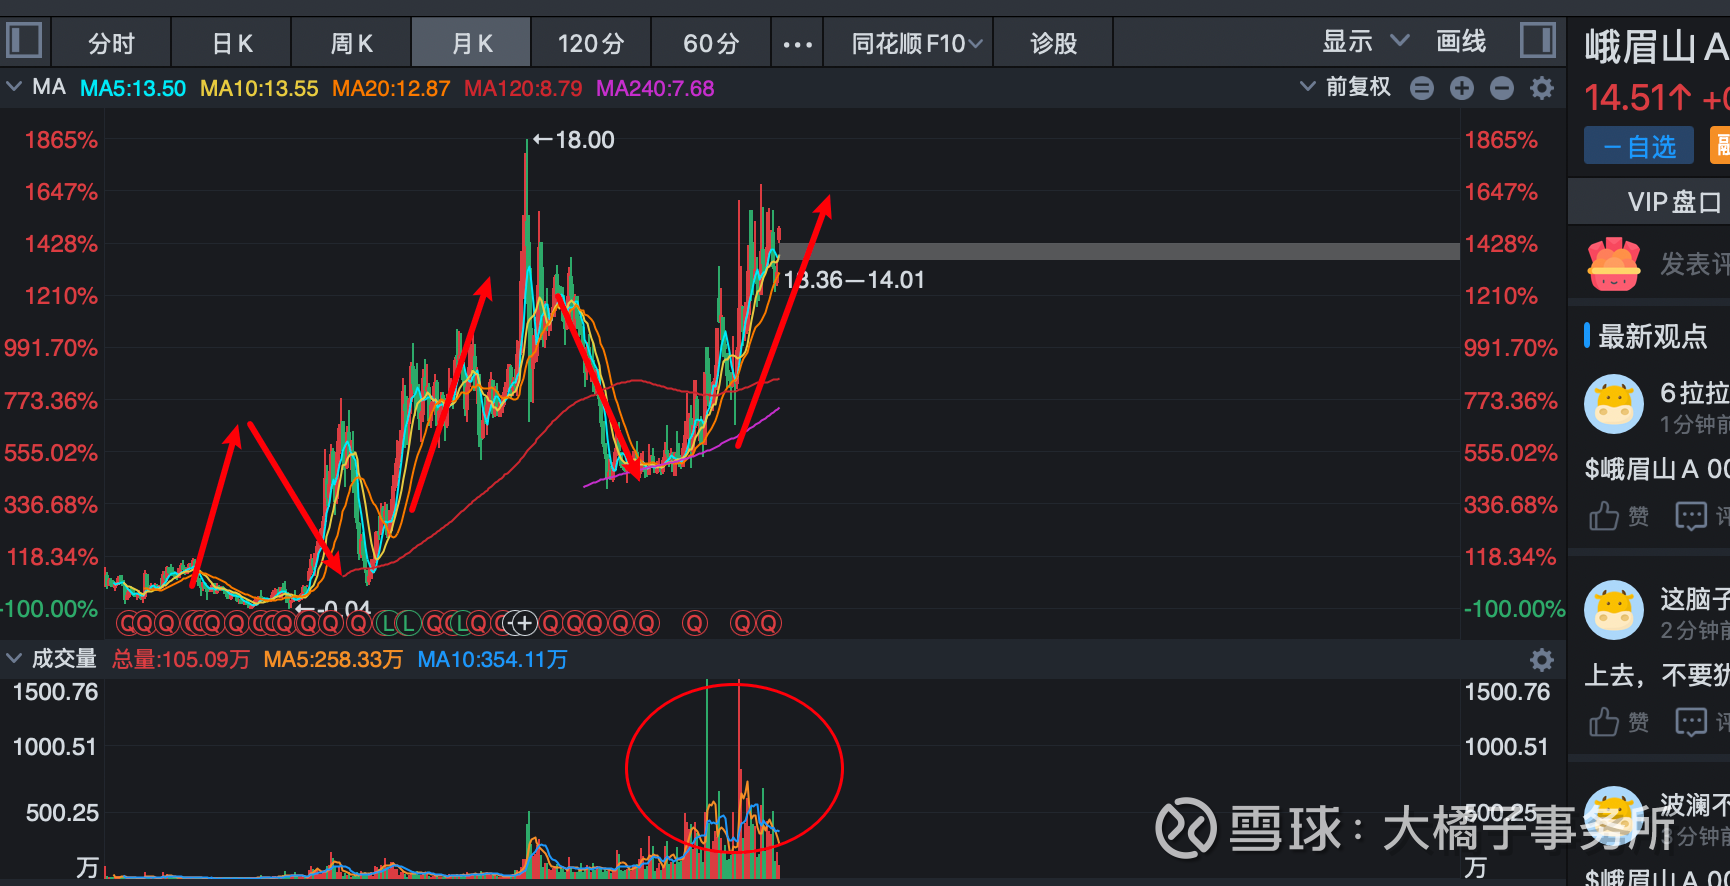Click the 发表评 comment input box
This screenshot has height=886, width=1730.
(1694, 264)
